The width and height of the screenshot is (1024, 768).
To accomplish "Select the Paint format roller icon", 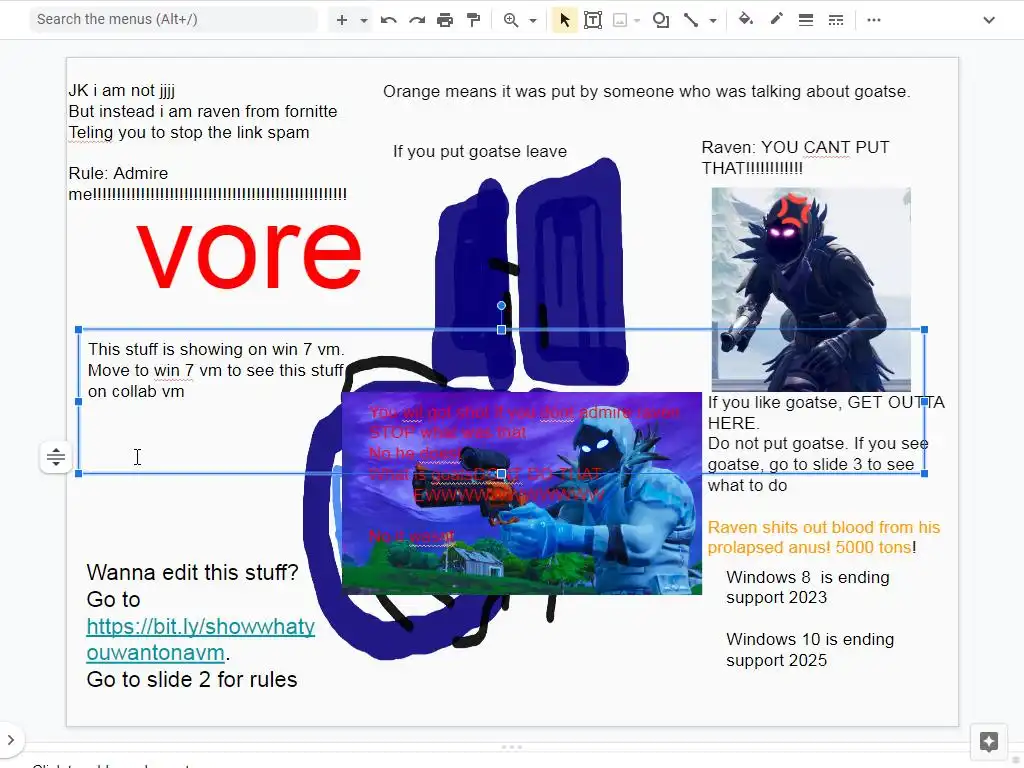I will coord(473,20).
